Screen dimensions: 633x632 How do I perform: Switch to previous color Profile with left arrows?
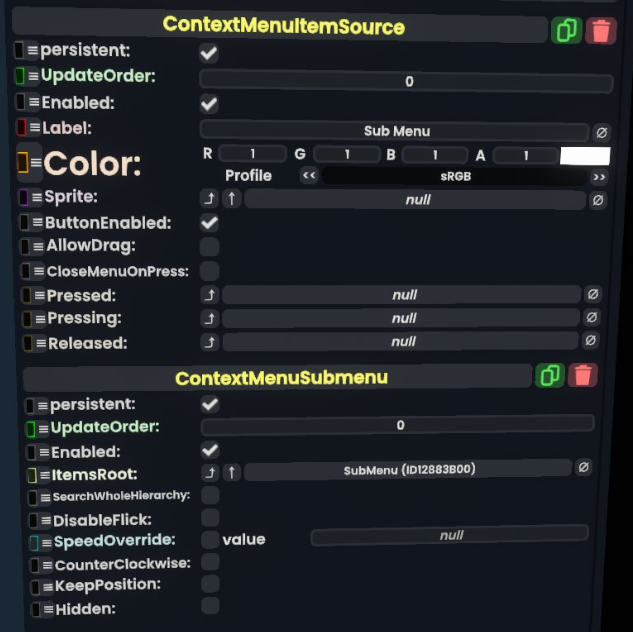click(x=309, y=176)
